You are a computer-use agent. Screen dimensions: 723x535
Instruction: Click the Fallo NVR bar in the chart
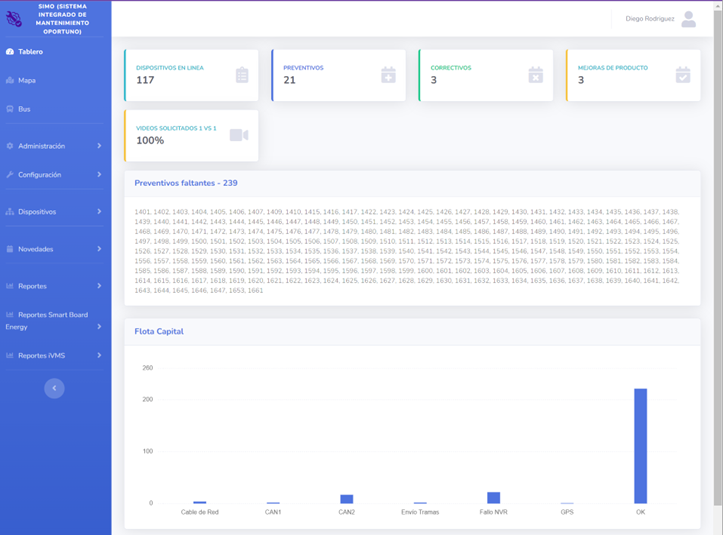point(493,498)
